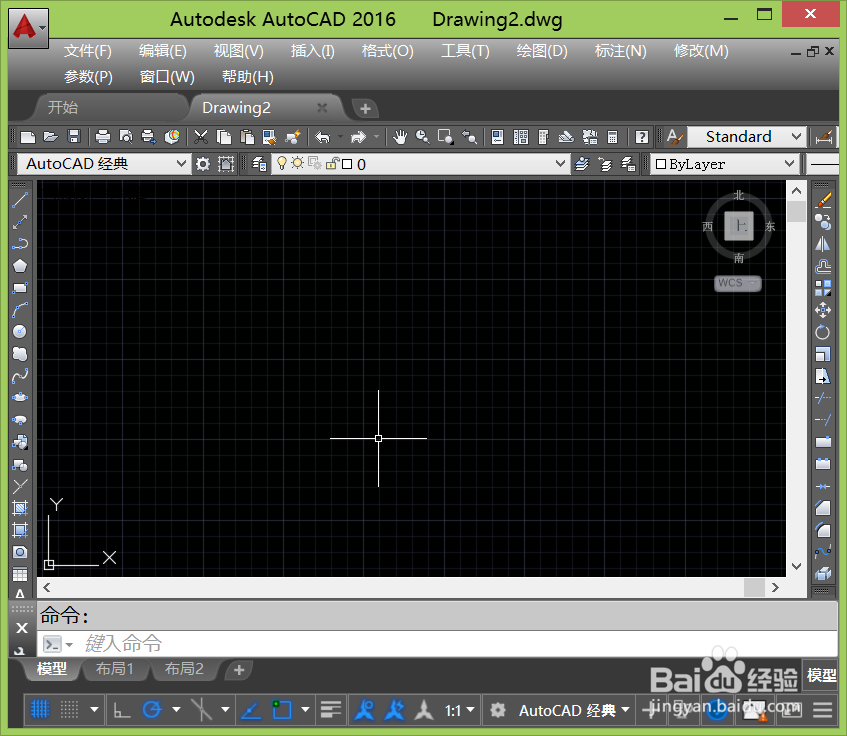Open the 文件(F) menu
Image resolution: width=847 pixels, height=736 pixels.
(88, 51)
